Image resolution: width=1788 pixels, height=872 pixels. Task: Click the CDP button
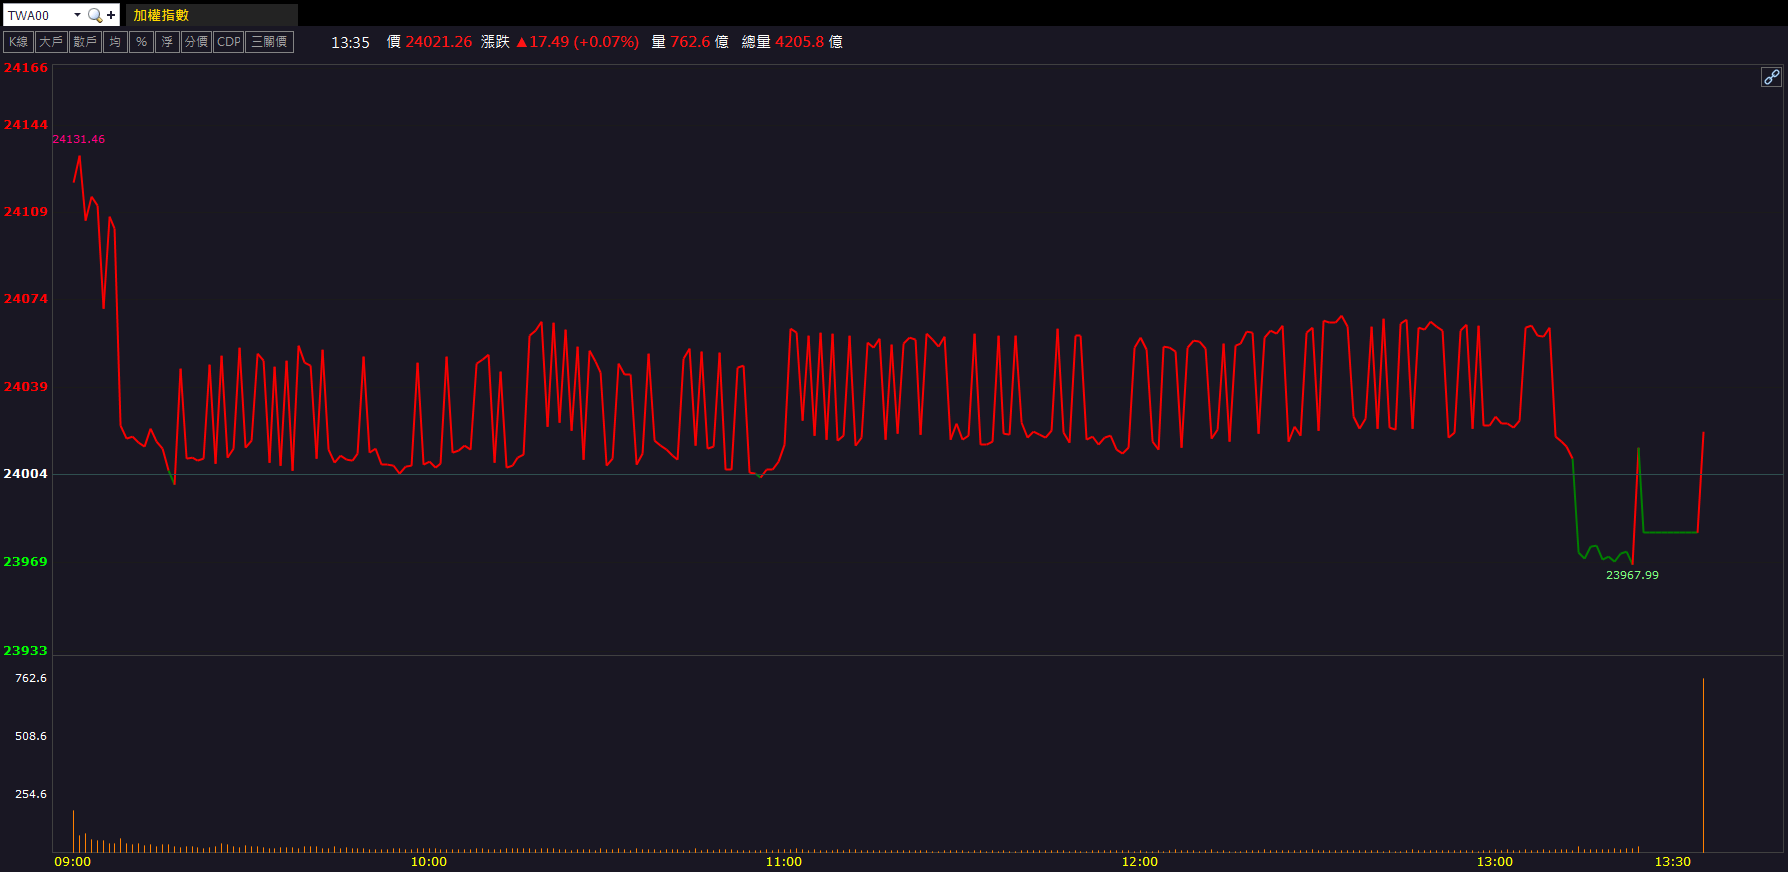(229, 42)
